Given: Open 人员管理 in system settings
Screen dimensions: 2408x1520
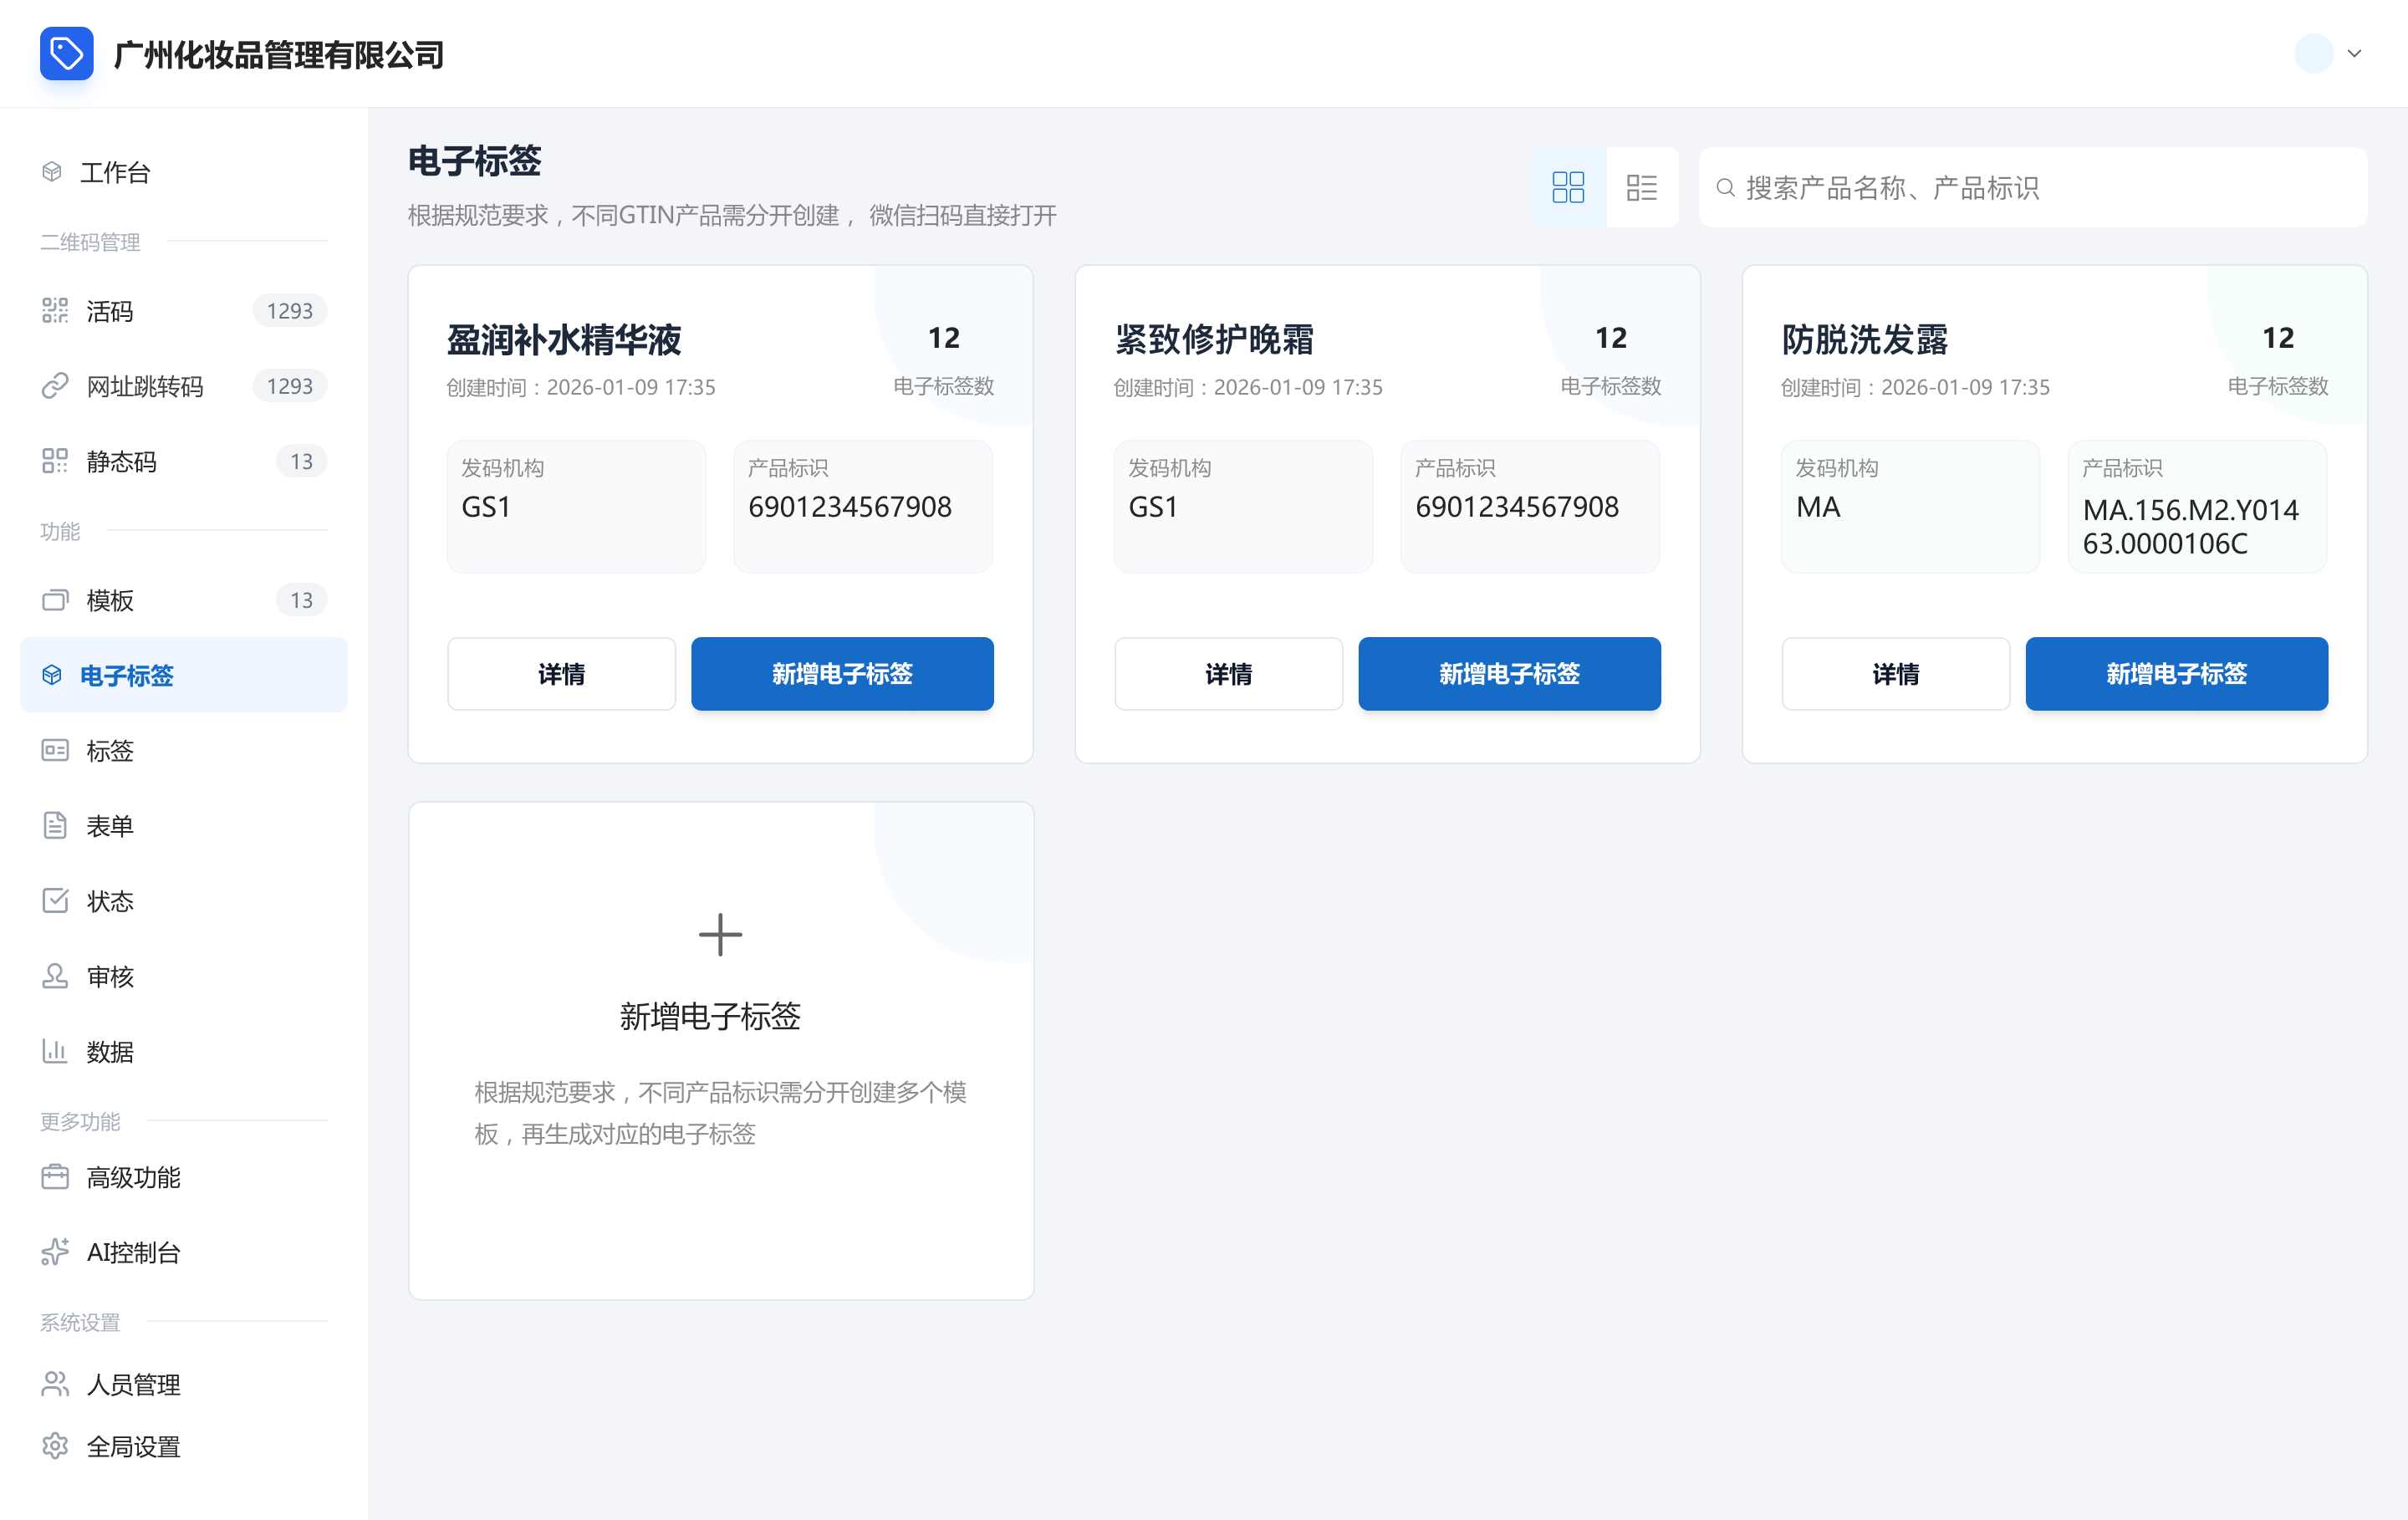Looking at the screenshot, I should (x=132, y=1384).
